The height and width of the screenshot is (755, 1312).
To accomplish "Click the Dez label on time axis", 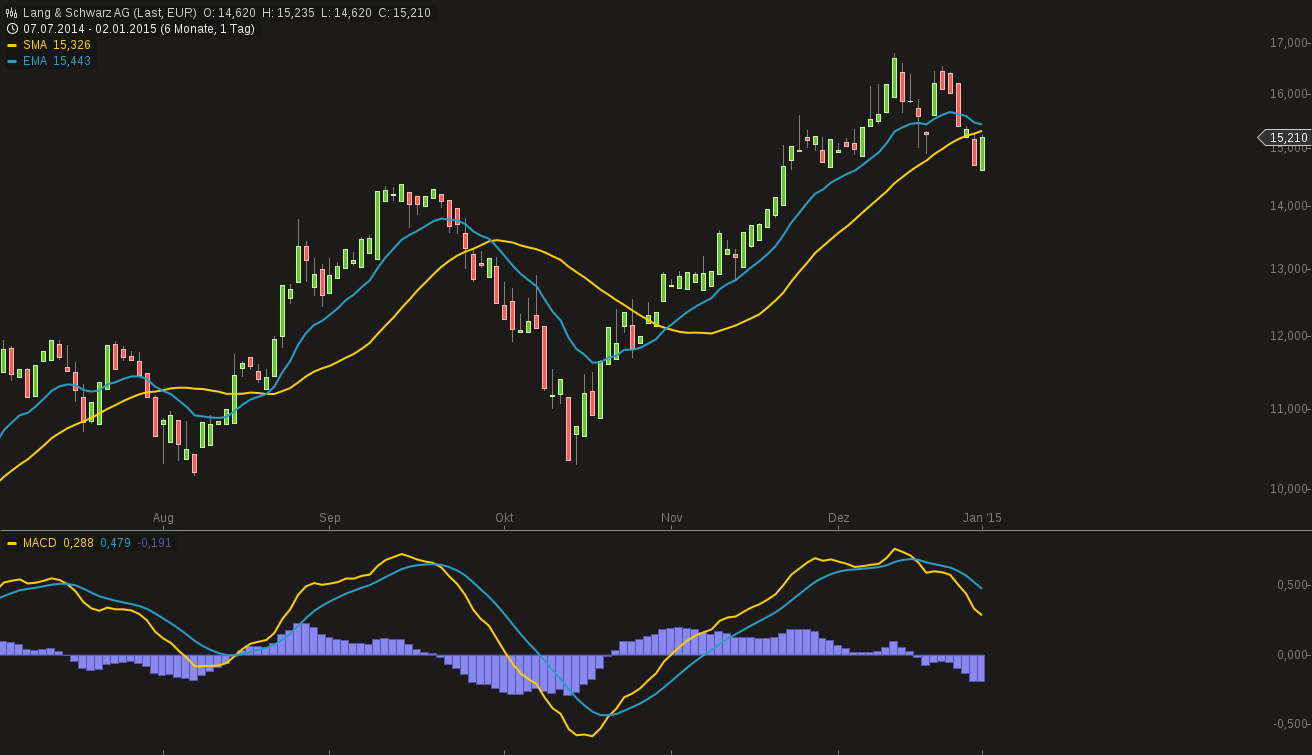I will [x=839, y=518].
